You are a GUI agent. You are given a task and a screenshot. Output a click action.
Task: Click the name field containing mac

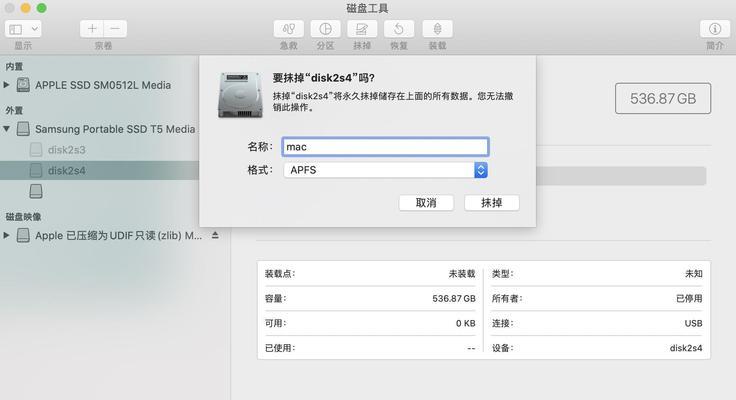coord(385,147)
